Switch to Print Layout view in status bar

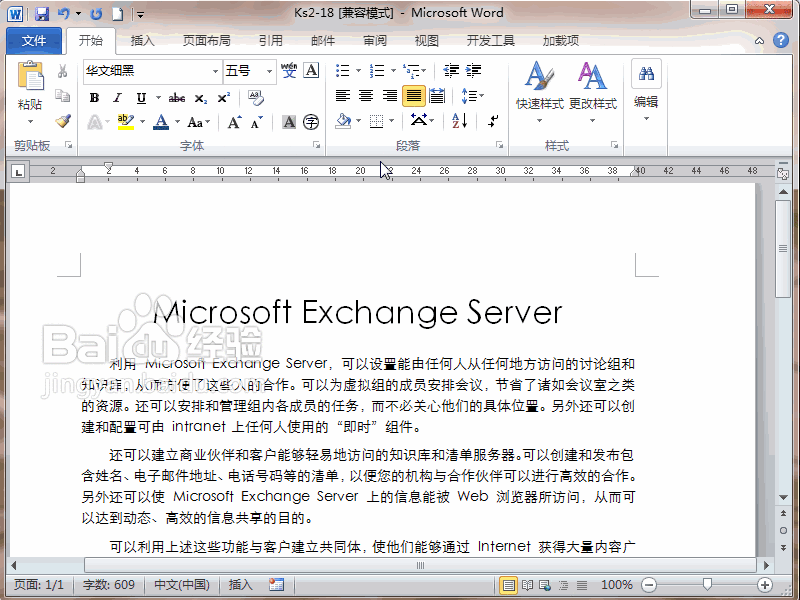pyautogui.click(x=508, y=585)
